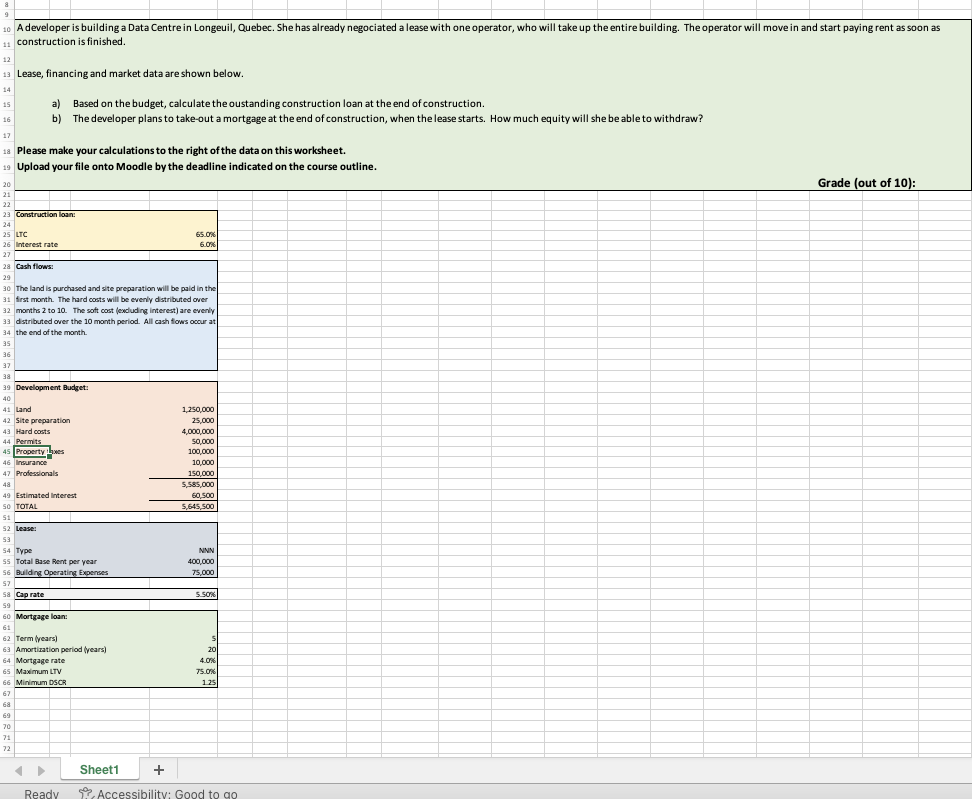The image size is (972, 799).
Task: Click the 'Accessibility: Good to go' status
Action: click(x=167, y=794)
